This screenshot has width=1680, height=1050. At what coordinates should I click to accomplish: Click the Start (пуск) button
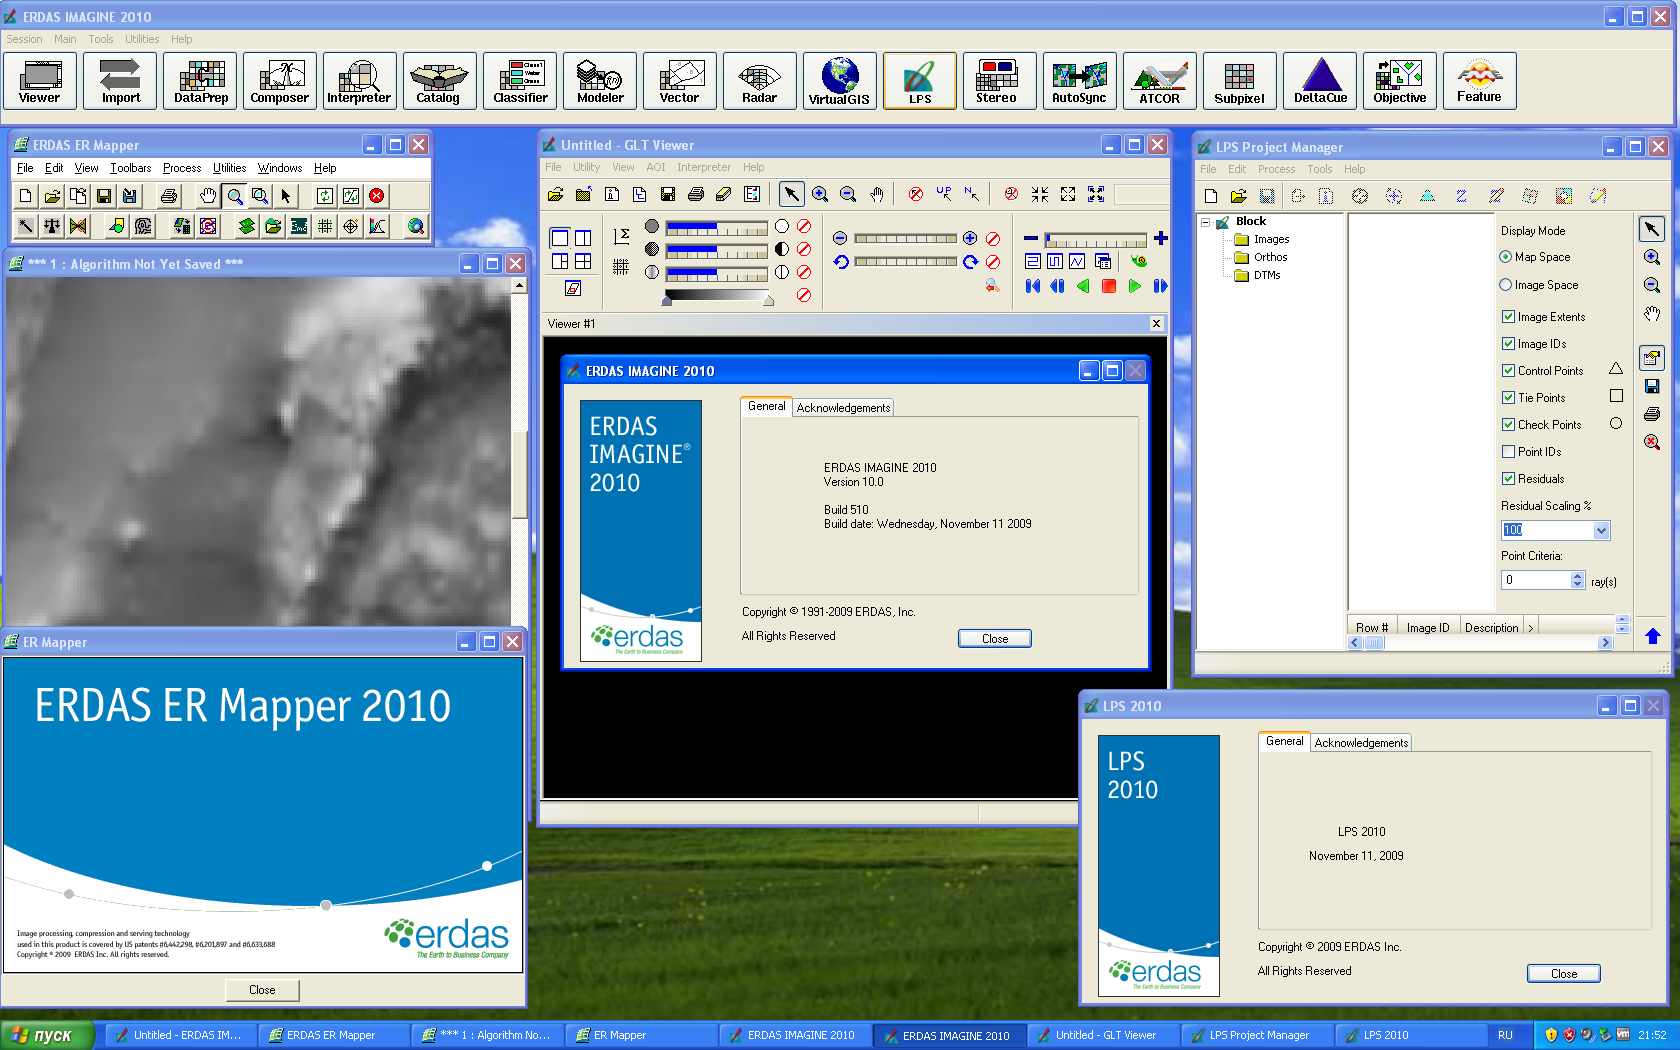[x=47, y=1035]
